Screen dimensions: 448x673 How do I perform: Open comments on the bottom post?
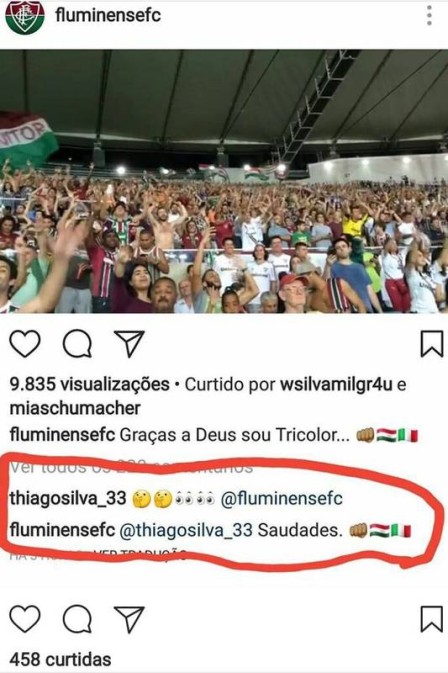click(x=77, y=619)
